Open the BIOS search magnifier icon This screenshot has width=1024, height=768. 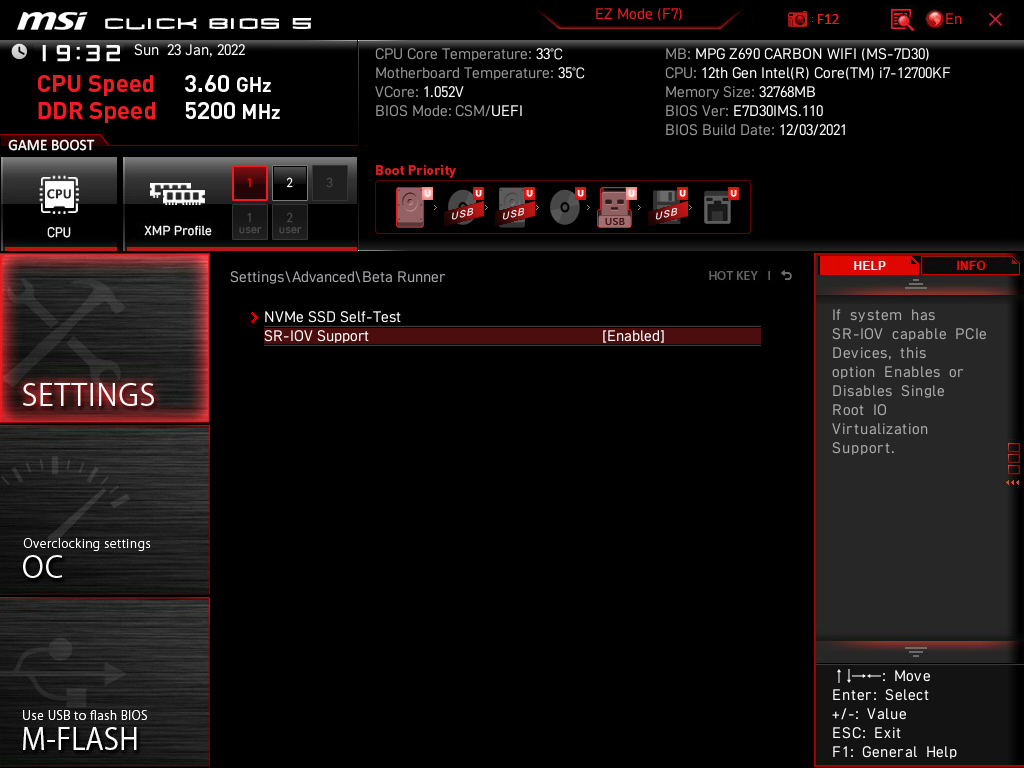click(902, 20)
